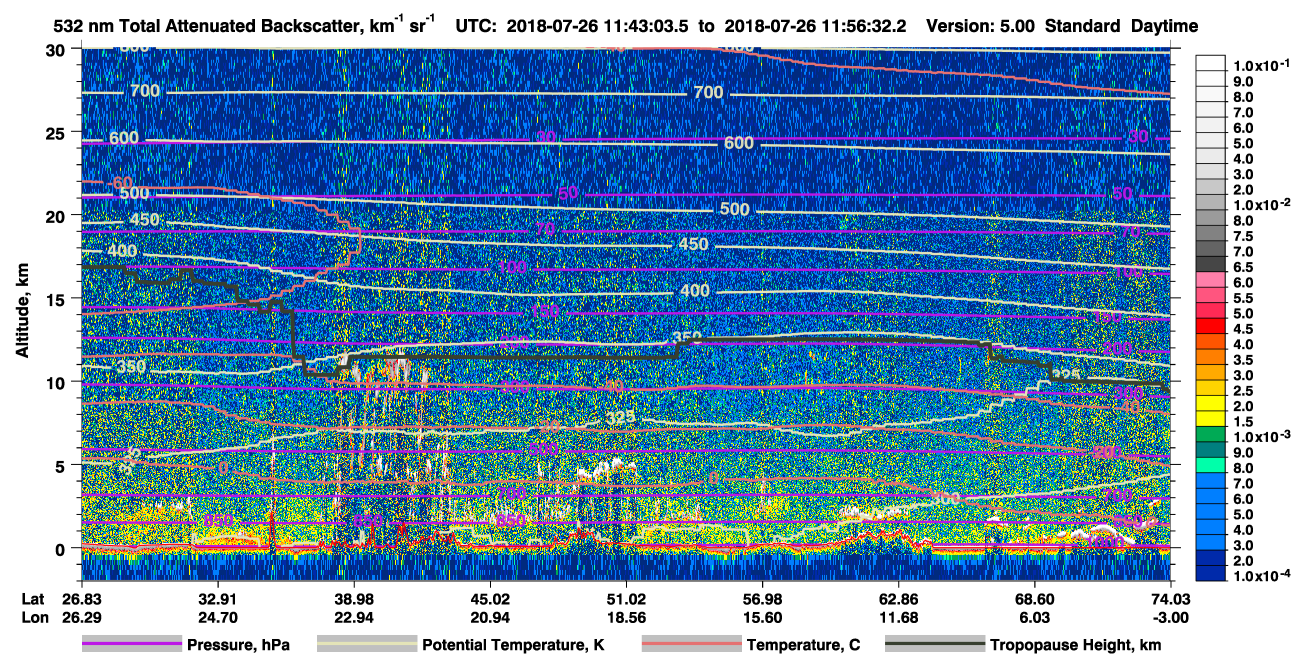This screenshot has width=1300, height=667.
Task: Click the longitude value 6.03
Action: pyautogui.click(x=1034, y=618)
